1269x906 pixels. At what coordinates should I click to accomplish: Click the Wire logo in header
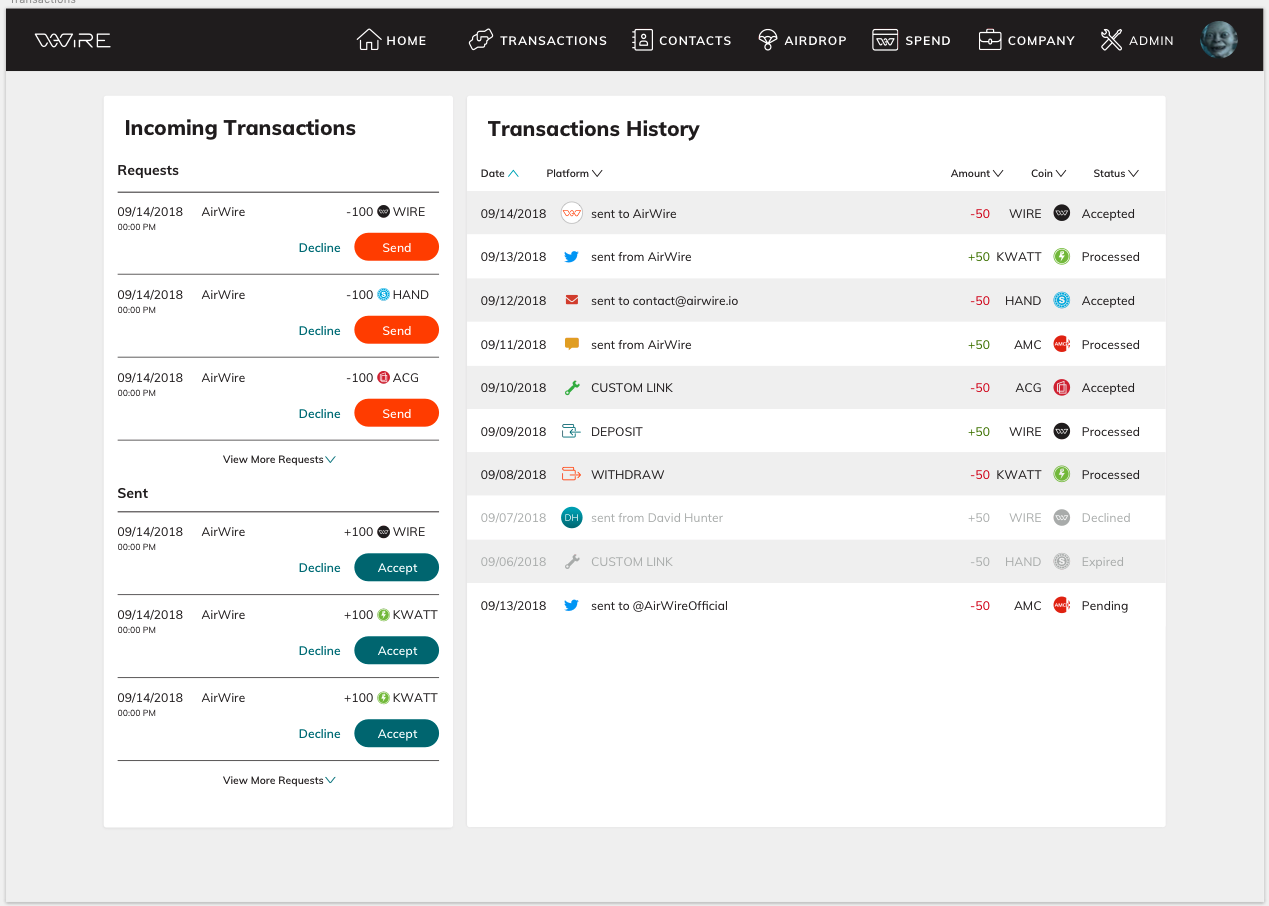[x=73, y=40]
